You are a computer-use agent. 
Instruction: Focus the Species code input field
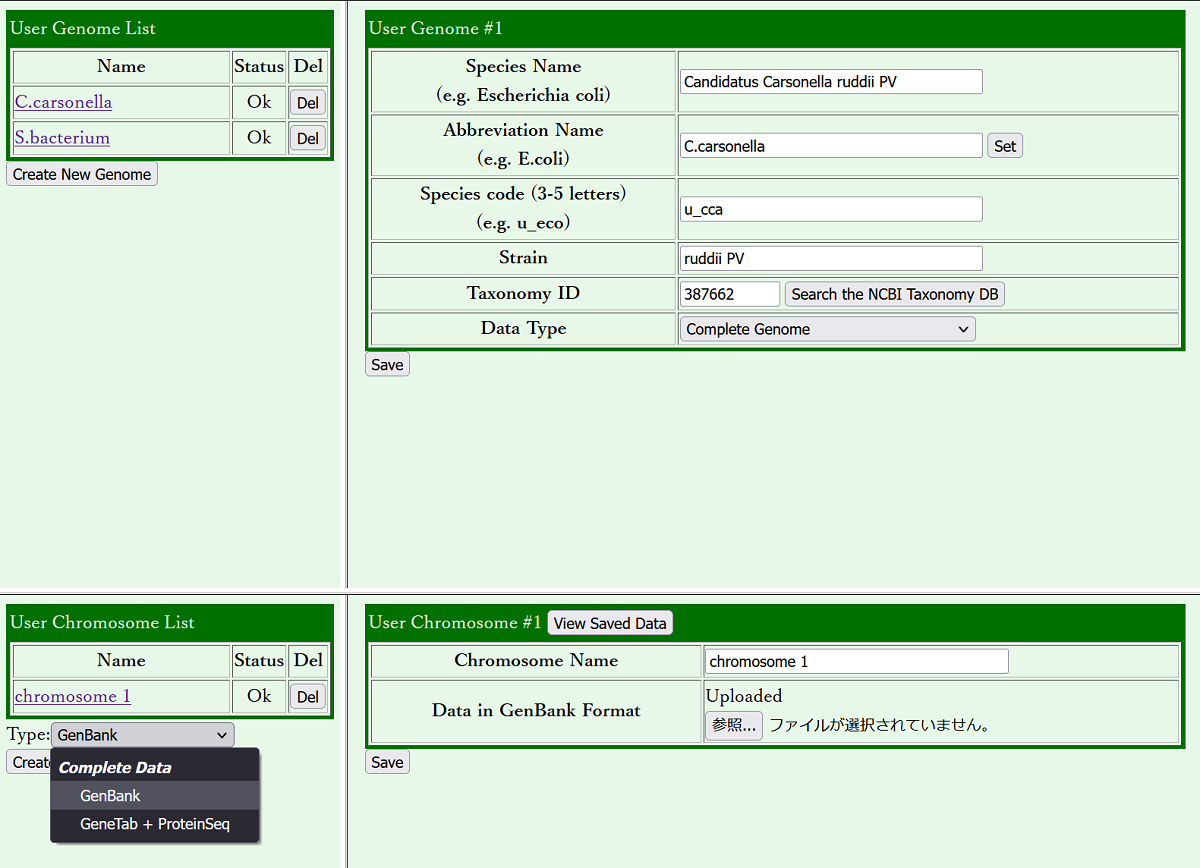830,209
